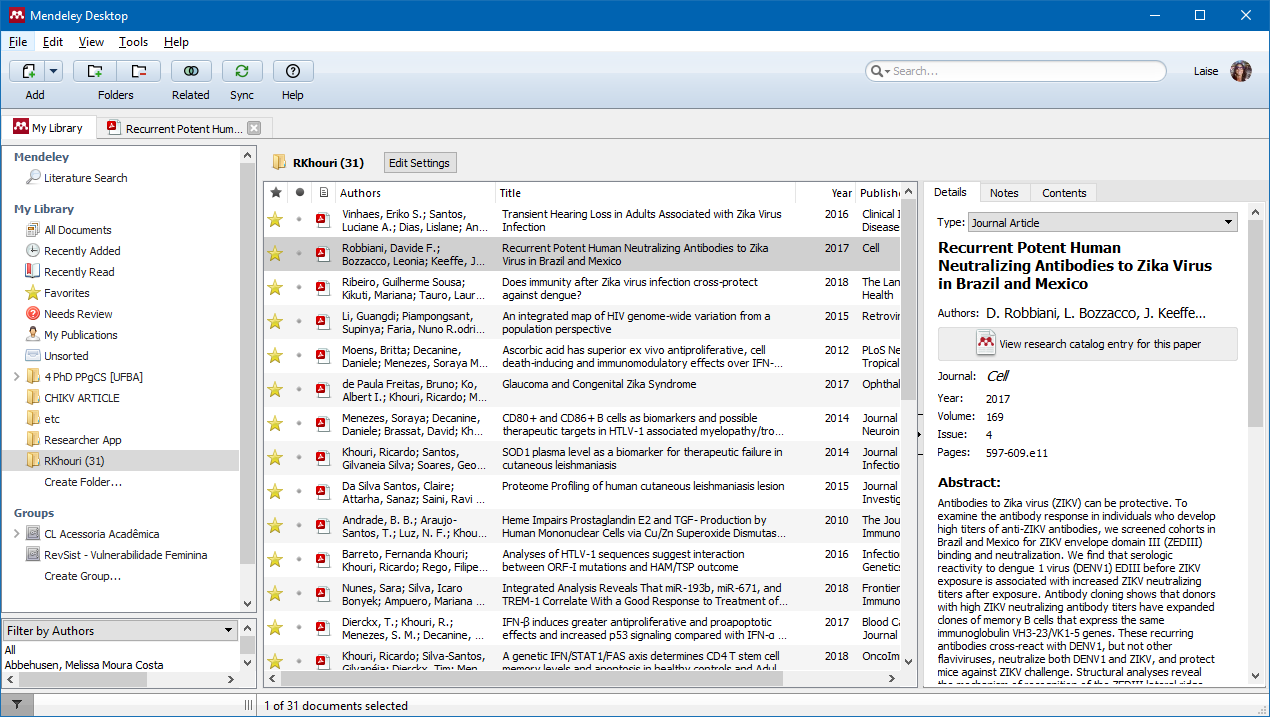Image resolution: width=1270 pixels, height=717 pixels.
Task: Click the Help toolbar icon
Action: tap(293, 71)
